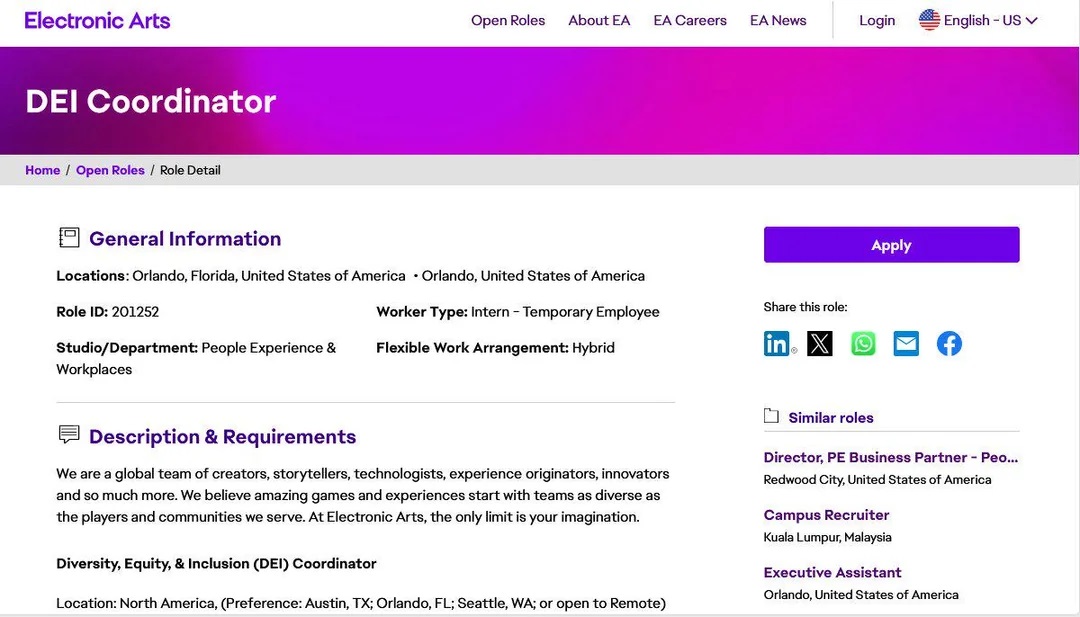Open the Open Roles nav item
The height and width of the screenshot is (617, 1080).
(508, 21)
